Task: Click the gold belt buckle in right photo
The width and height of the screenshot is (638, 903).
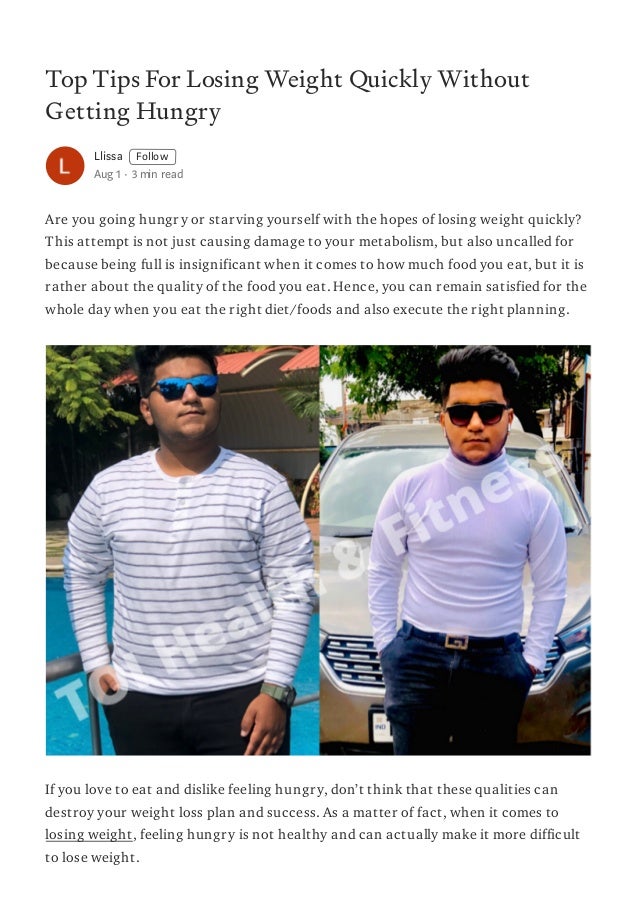Action: (x=457, y=642)
